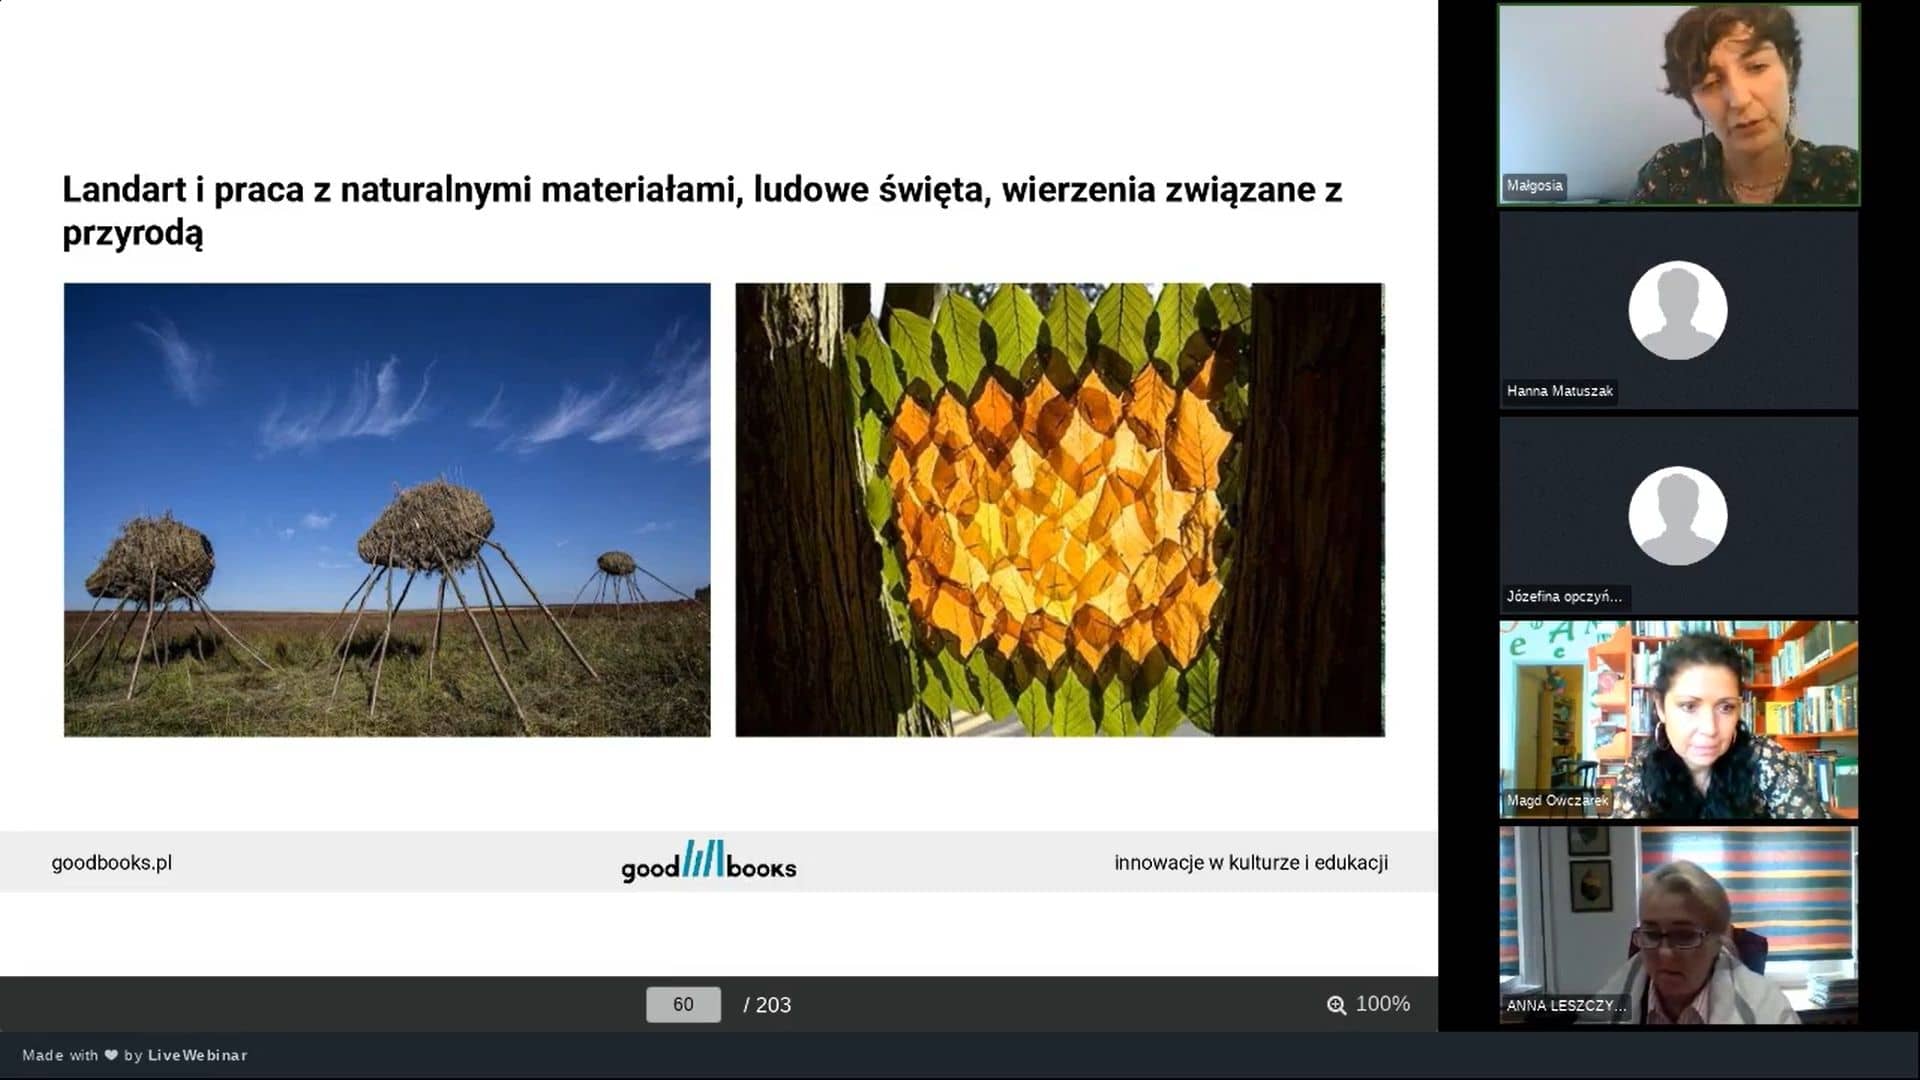The image size is (1920, 1080).
Task: Click the total page count '/ 203'
Action: tap(767, 1005)
